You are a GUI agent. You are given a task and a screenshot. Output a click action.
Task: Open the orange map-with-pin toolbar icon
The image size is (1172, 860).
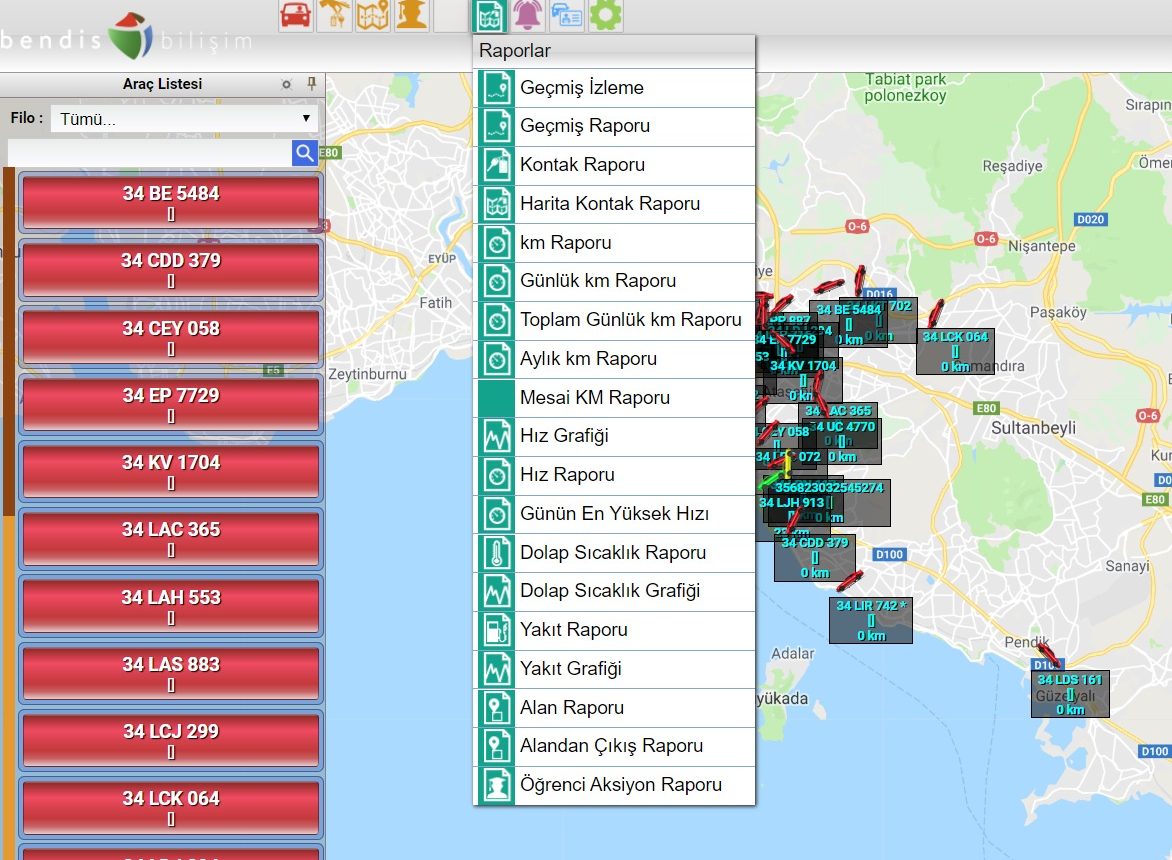pos(373,15)
